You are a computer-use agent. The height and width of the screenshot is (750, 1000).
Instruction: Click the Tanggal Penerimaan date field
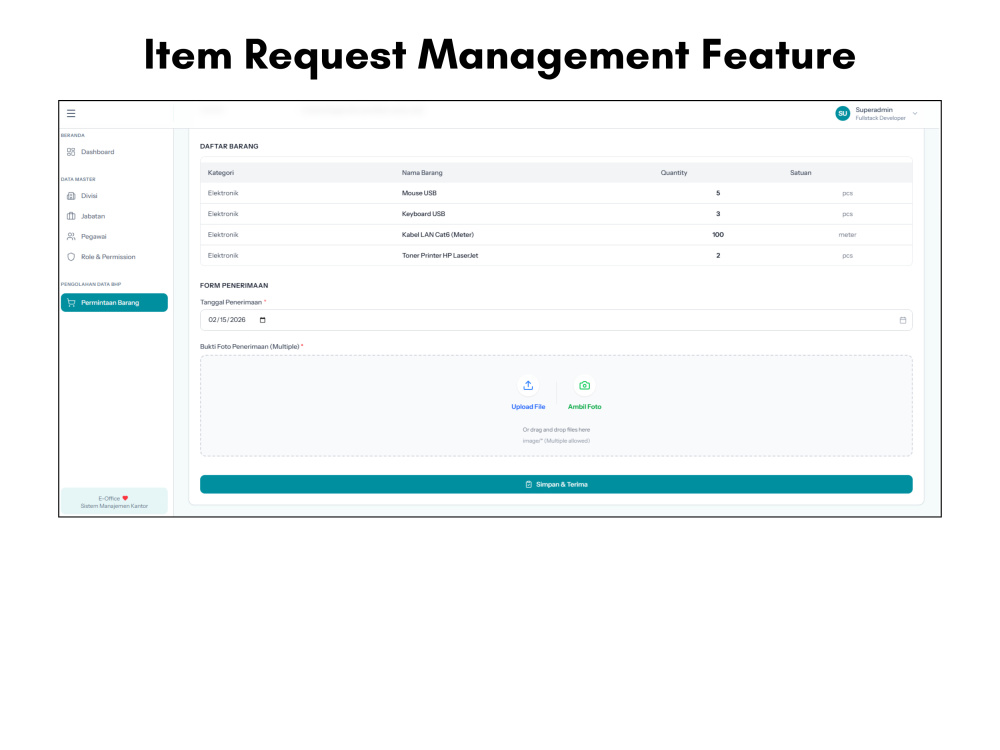(556, 320)
